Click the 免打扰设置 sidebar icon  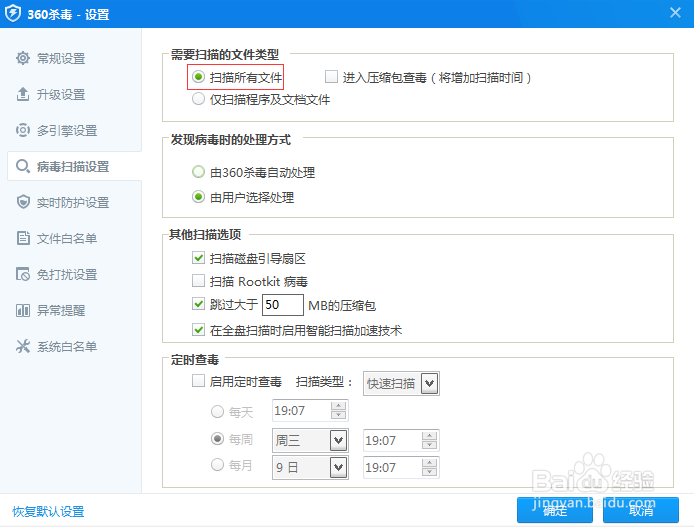tap(23, 274)
